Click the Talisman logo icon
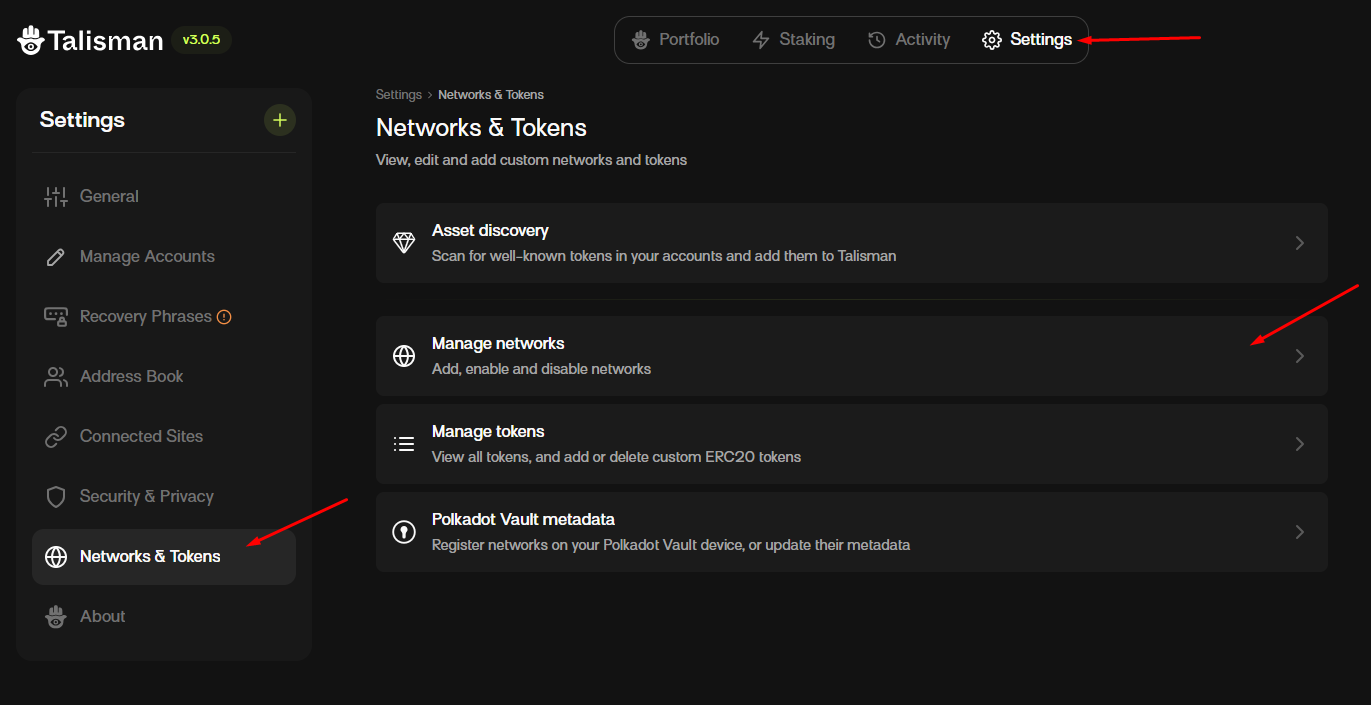 tap(31, 40)
